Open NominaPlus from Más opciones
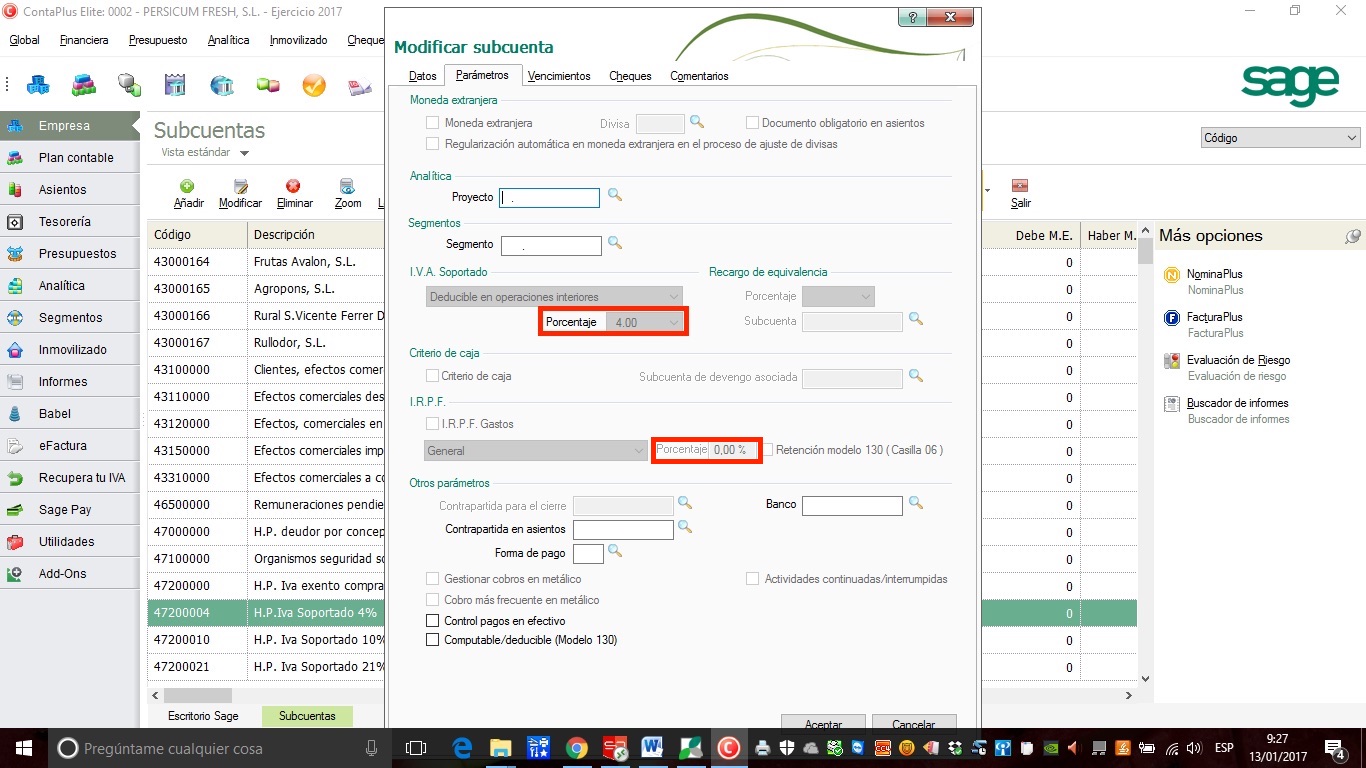The width and height of the screenshot is (1366, 768). pos(1214,274)
